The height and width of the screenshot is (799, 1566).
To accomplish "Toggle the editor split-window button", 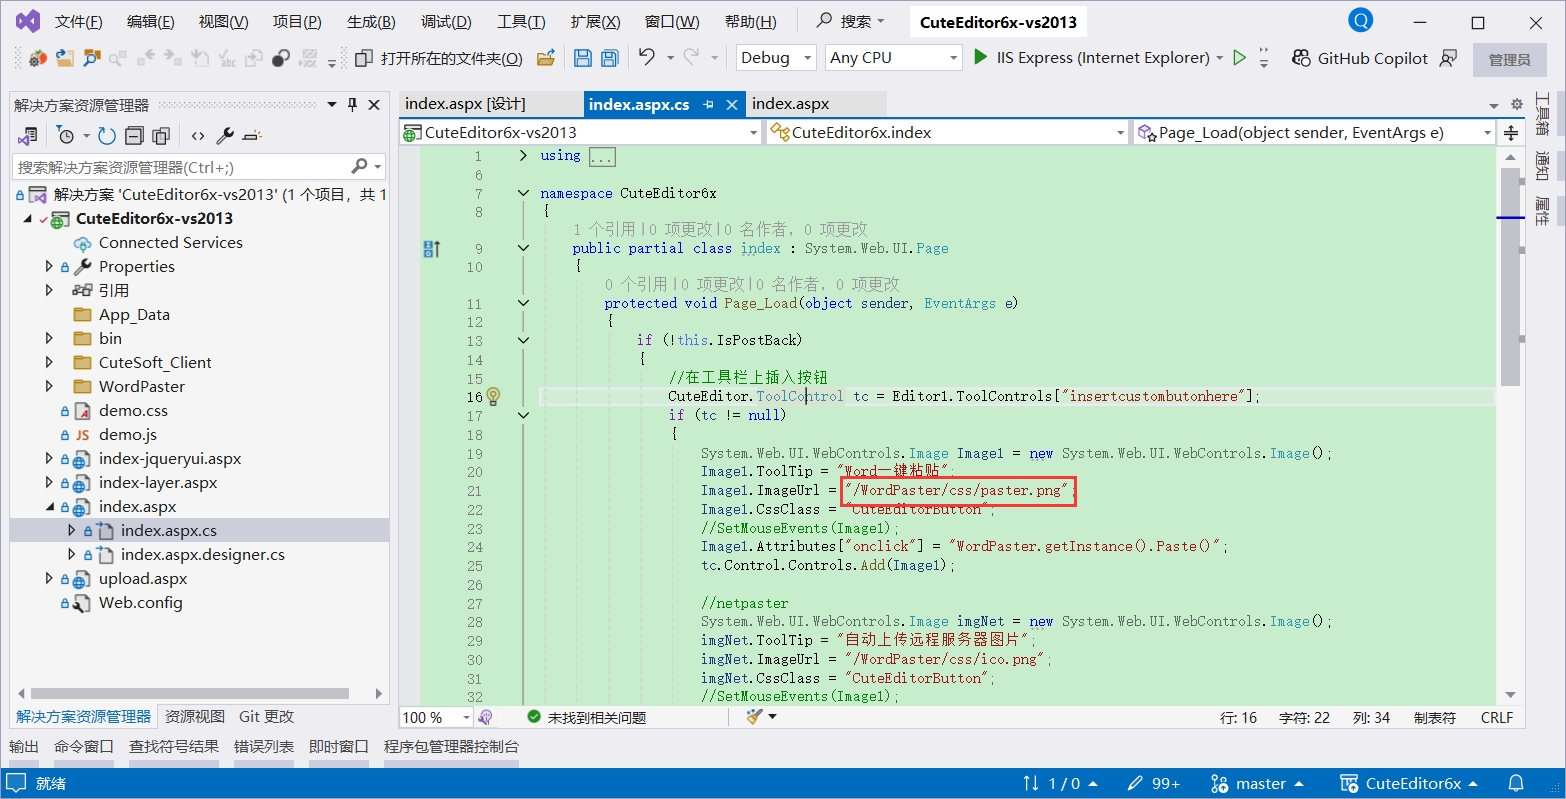I will (1511, 132).
